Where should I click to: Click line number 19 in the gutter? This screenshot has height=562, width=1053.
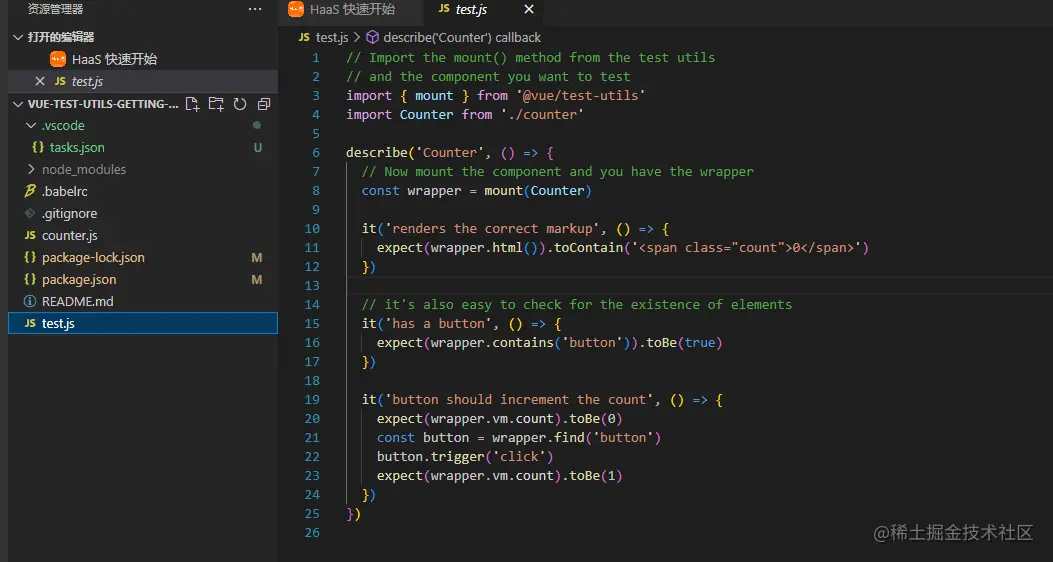point(312,400)
